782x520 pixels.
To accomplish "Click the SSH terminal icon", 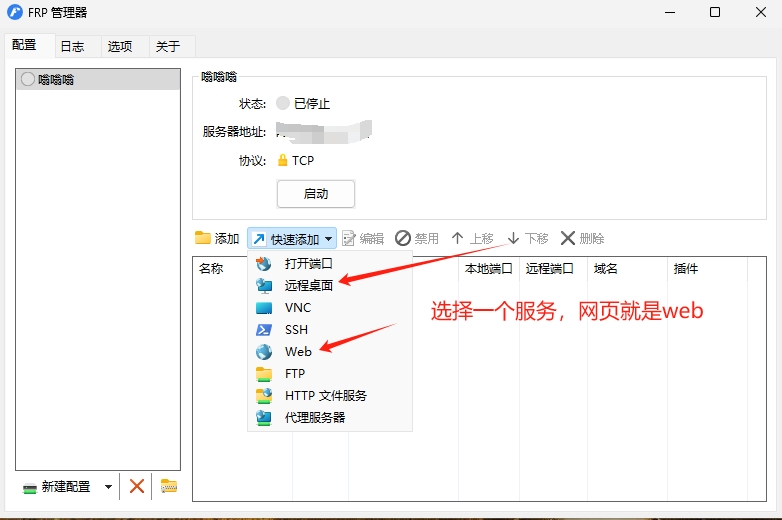I will pos(264,330).
